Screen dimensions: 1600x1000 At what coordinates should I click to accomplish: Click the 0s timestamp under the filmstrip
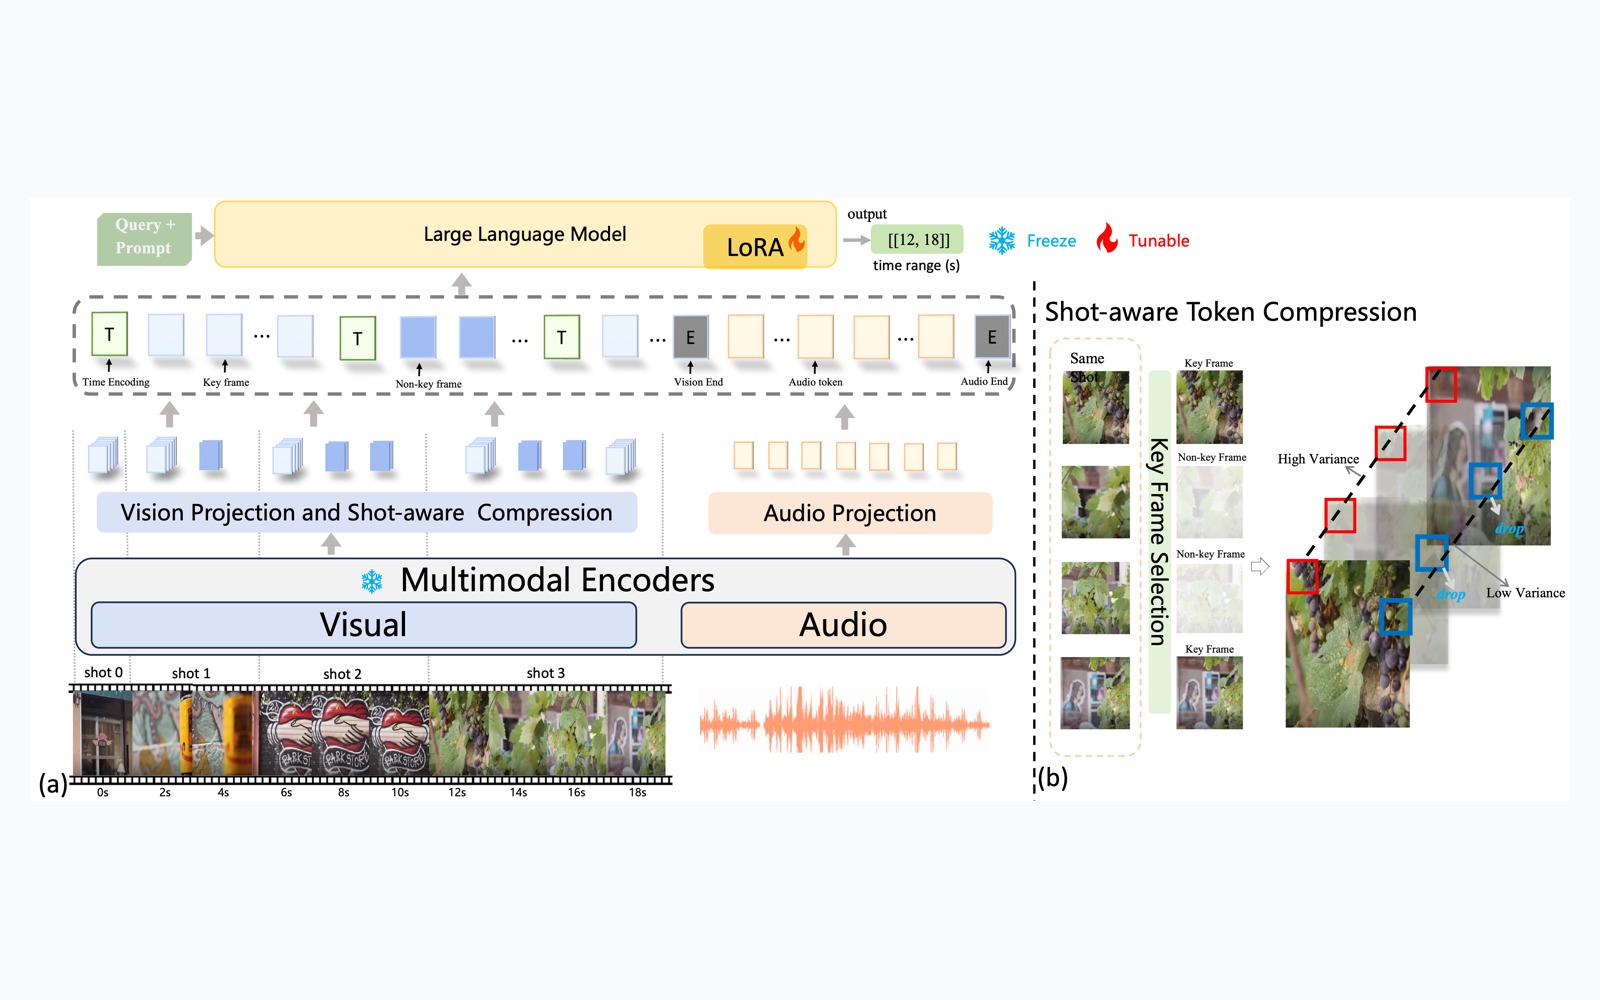(103, 792)
